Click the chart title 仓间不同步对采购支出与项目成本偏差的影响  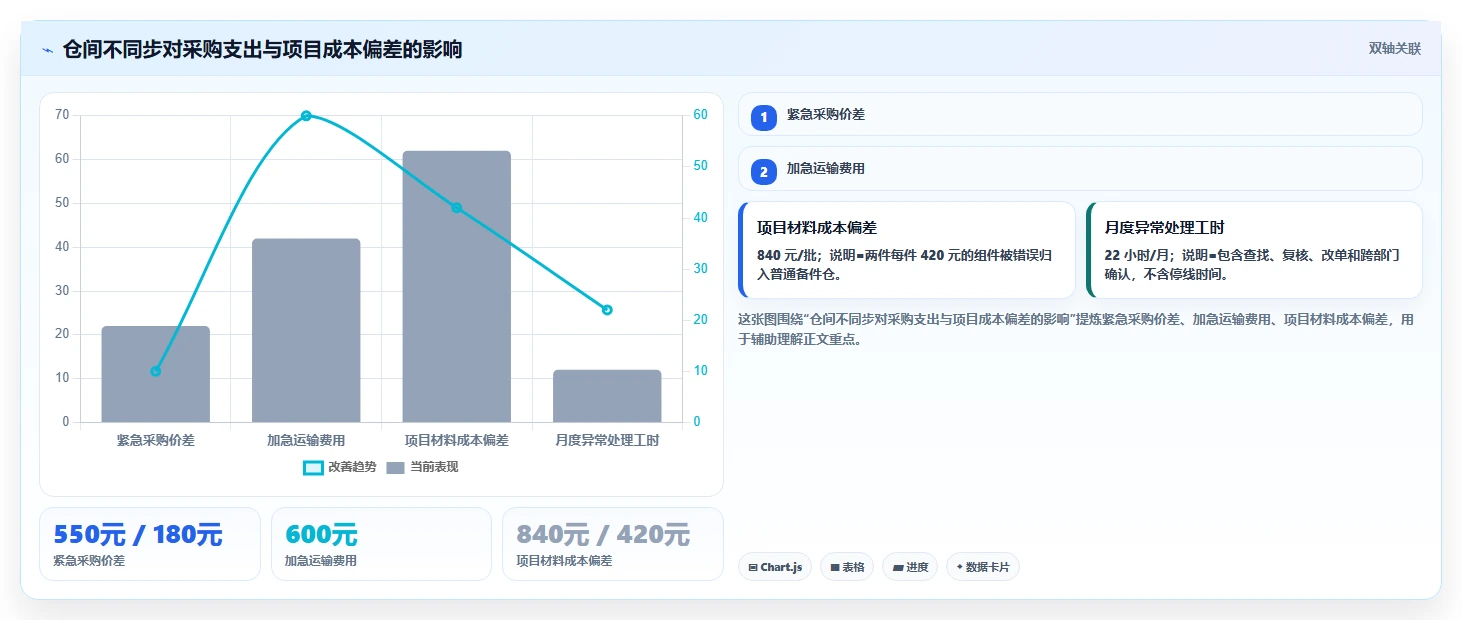pos(262,49)
